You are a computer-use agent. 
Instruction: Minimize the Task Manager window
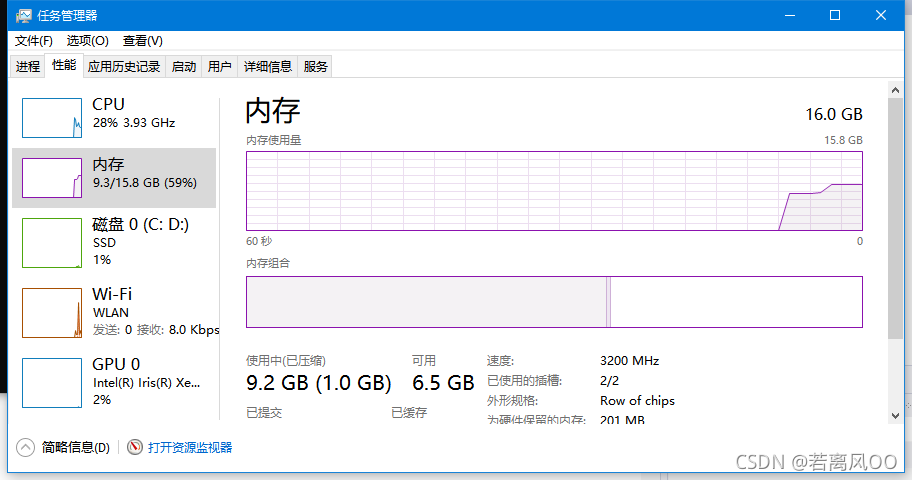tap(790, 15)
